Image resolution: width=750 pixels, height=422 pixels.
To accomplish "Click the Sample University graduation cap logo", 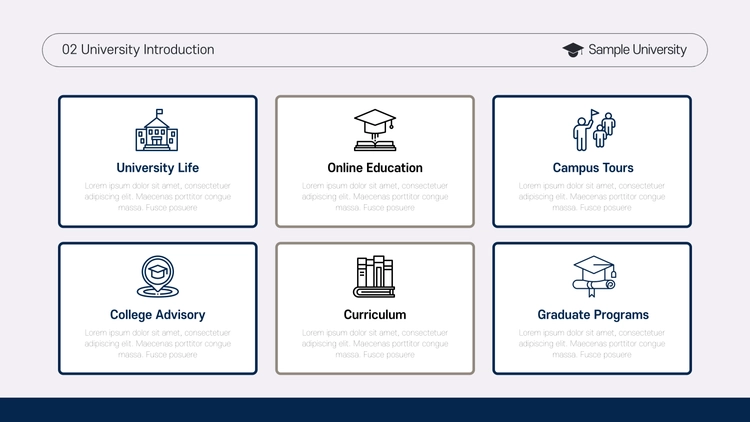I will 573,50.
